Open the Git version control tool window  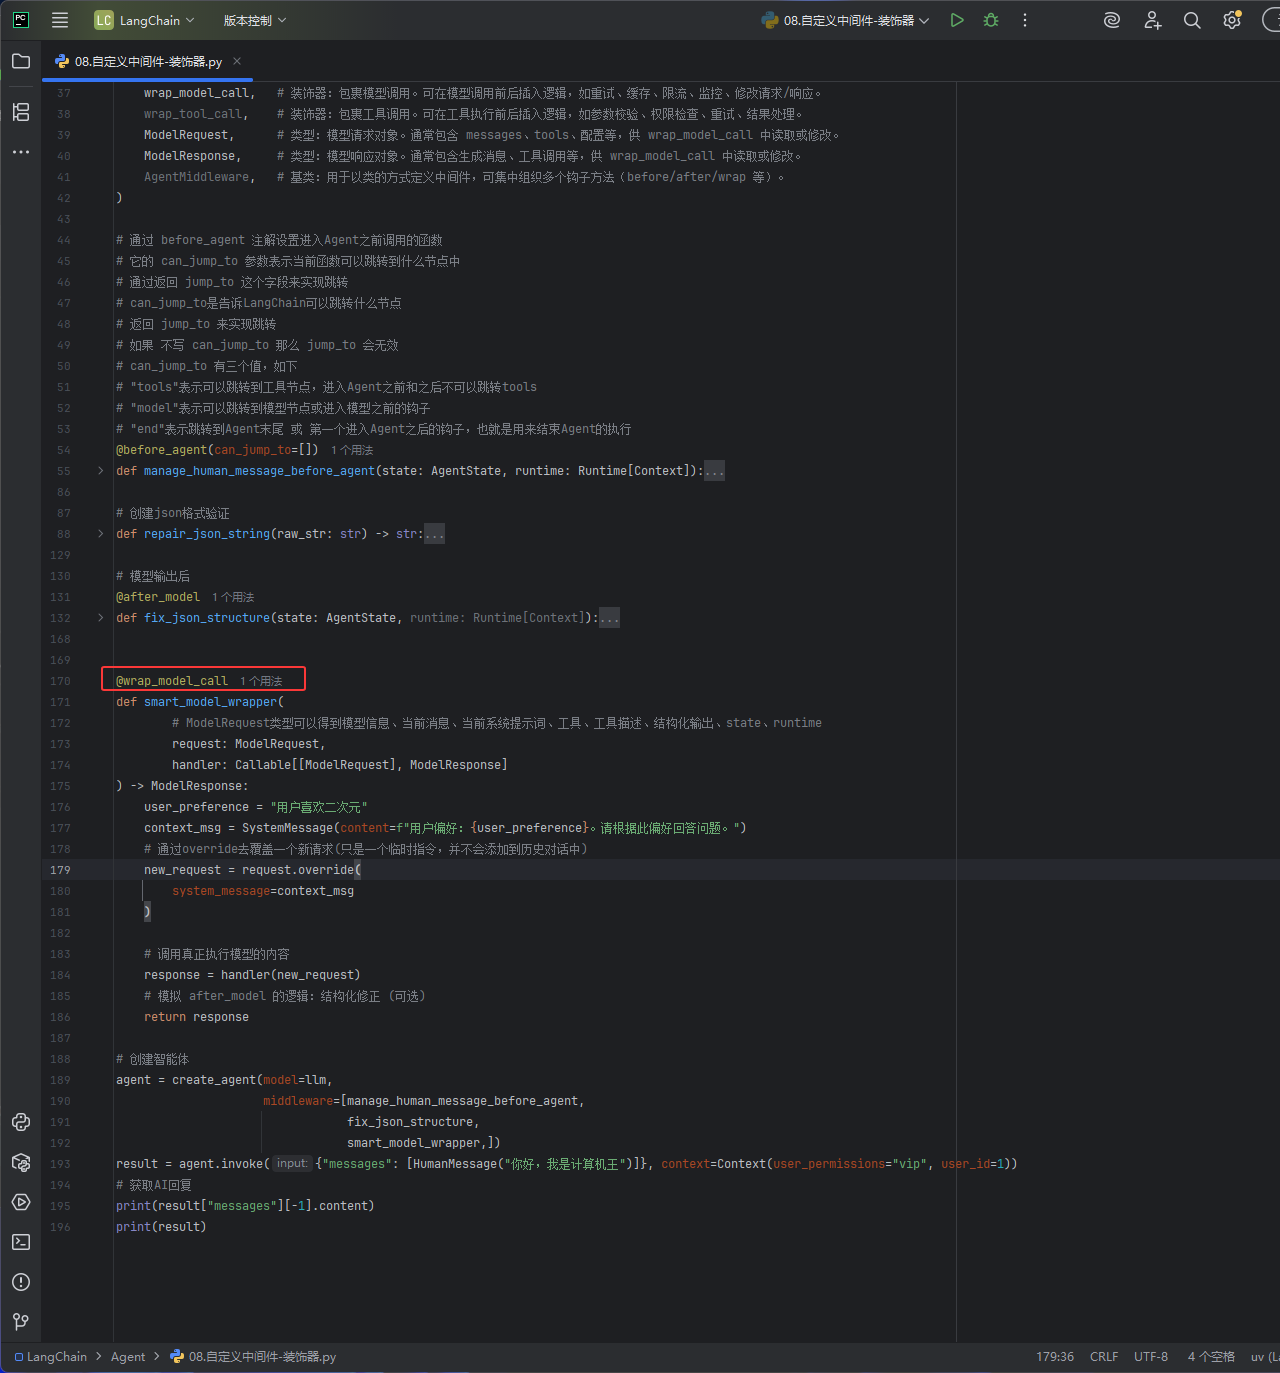click(21, 1322)
